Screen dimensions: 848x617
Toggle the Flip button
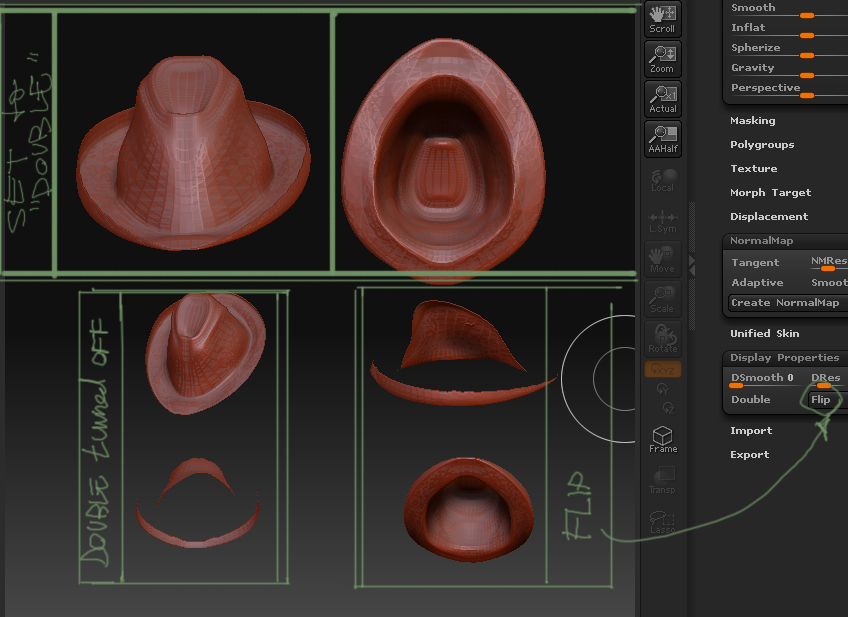tap(821, 400)
